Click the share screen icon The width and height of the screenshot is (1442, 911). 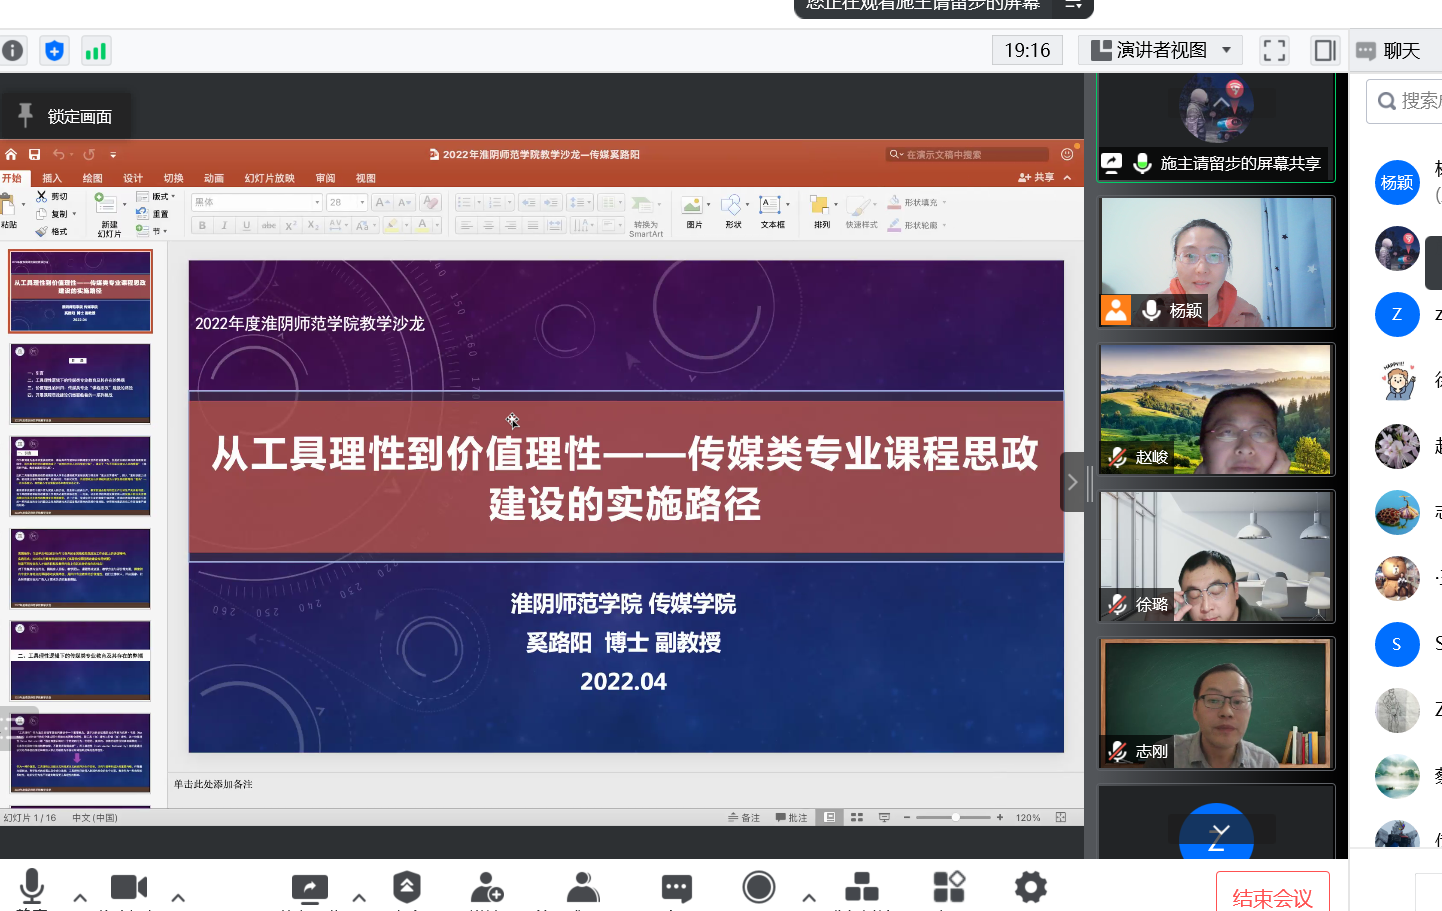309,887
